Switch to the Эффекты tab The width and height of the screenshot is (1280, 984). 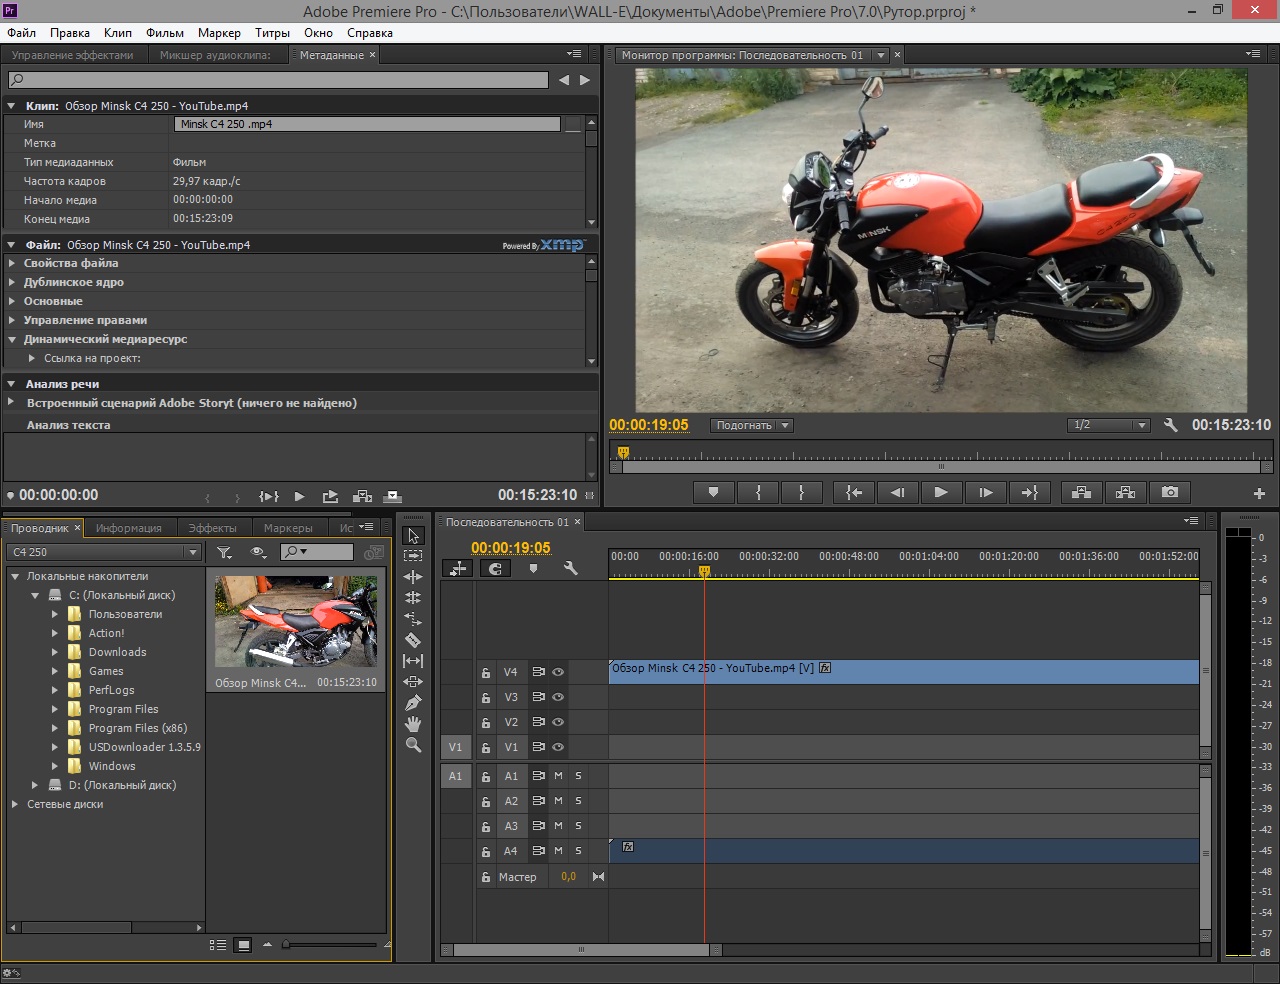[212, 528]
